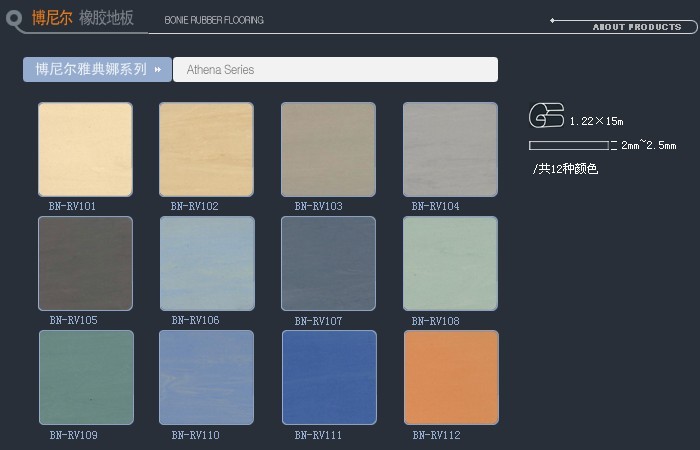Pick the light blue BN-RV106 swatch
Image resolution: width=700 pixels, height=450 pixels.
point(206,264)
